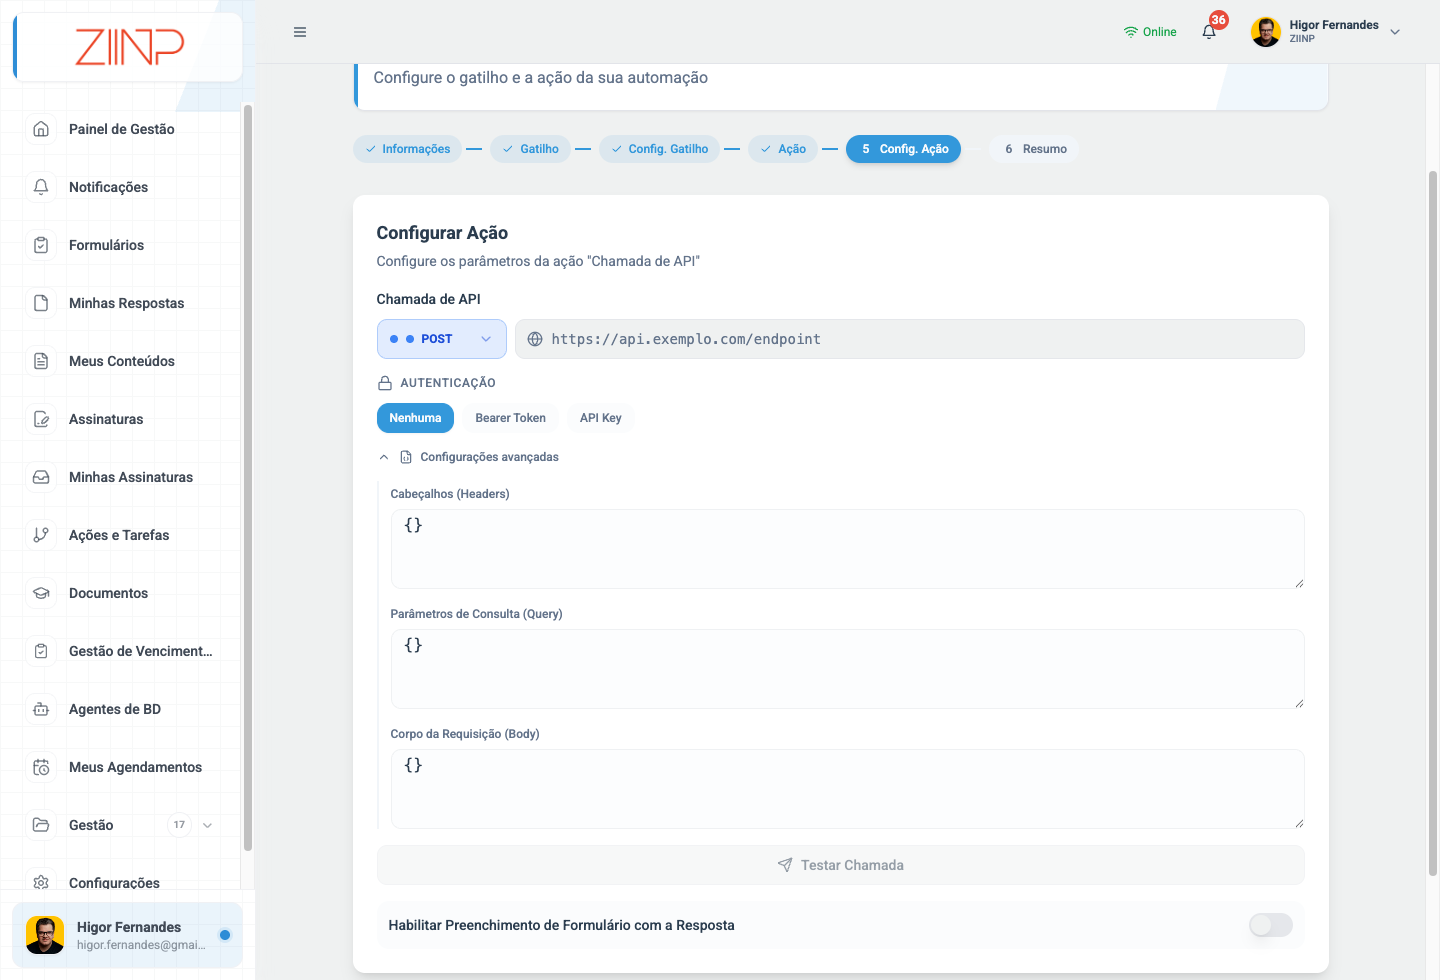The width and height of the screenshot is (1440, 980).
Task: Click the Ações e Tarefas branch icon
Action: click(41, 535)
